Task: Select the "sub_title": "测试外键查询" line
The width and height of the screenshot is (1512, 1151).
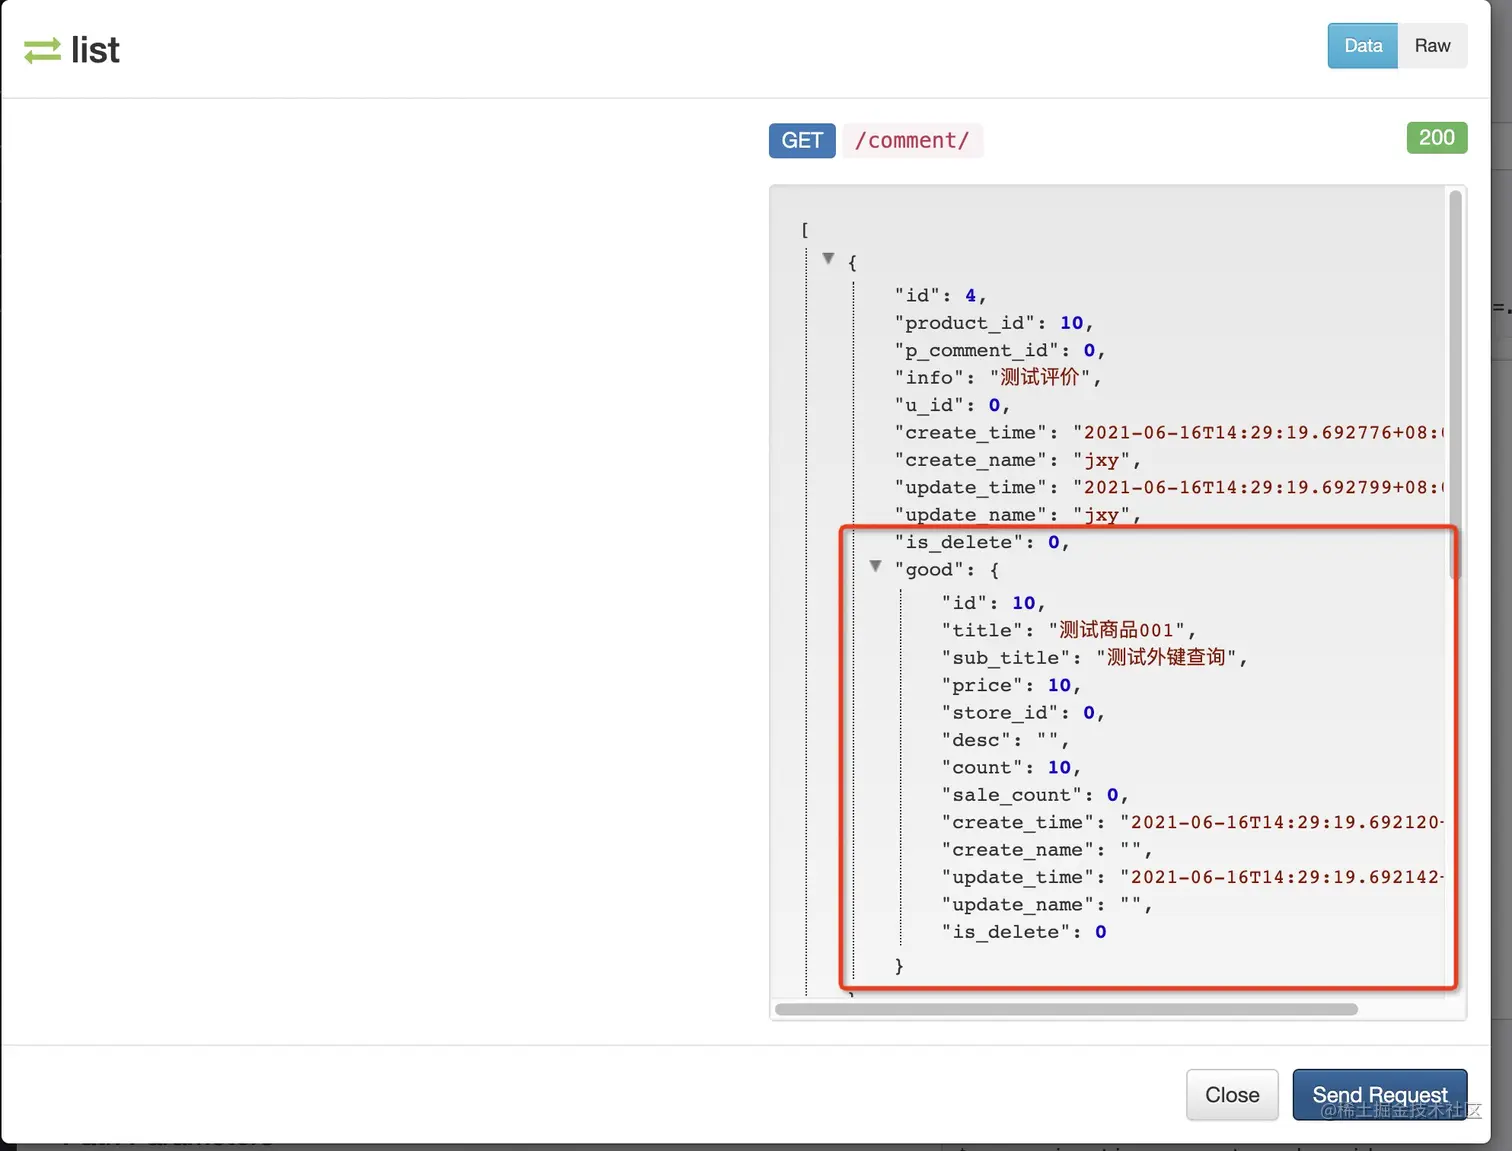Action: [1094, 658]
